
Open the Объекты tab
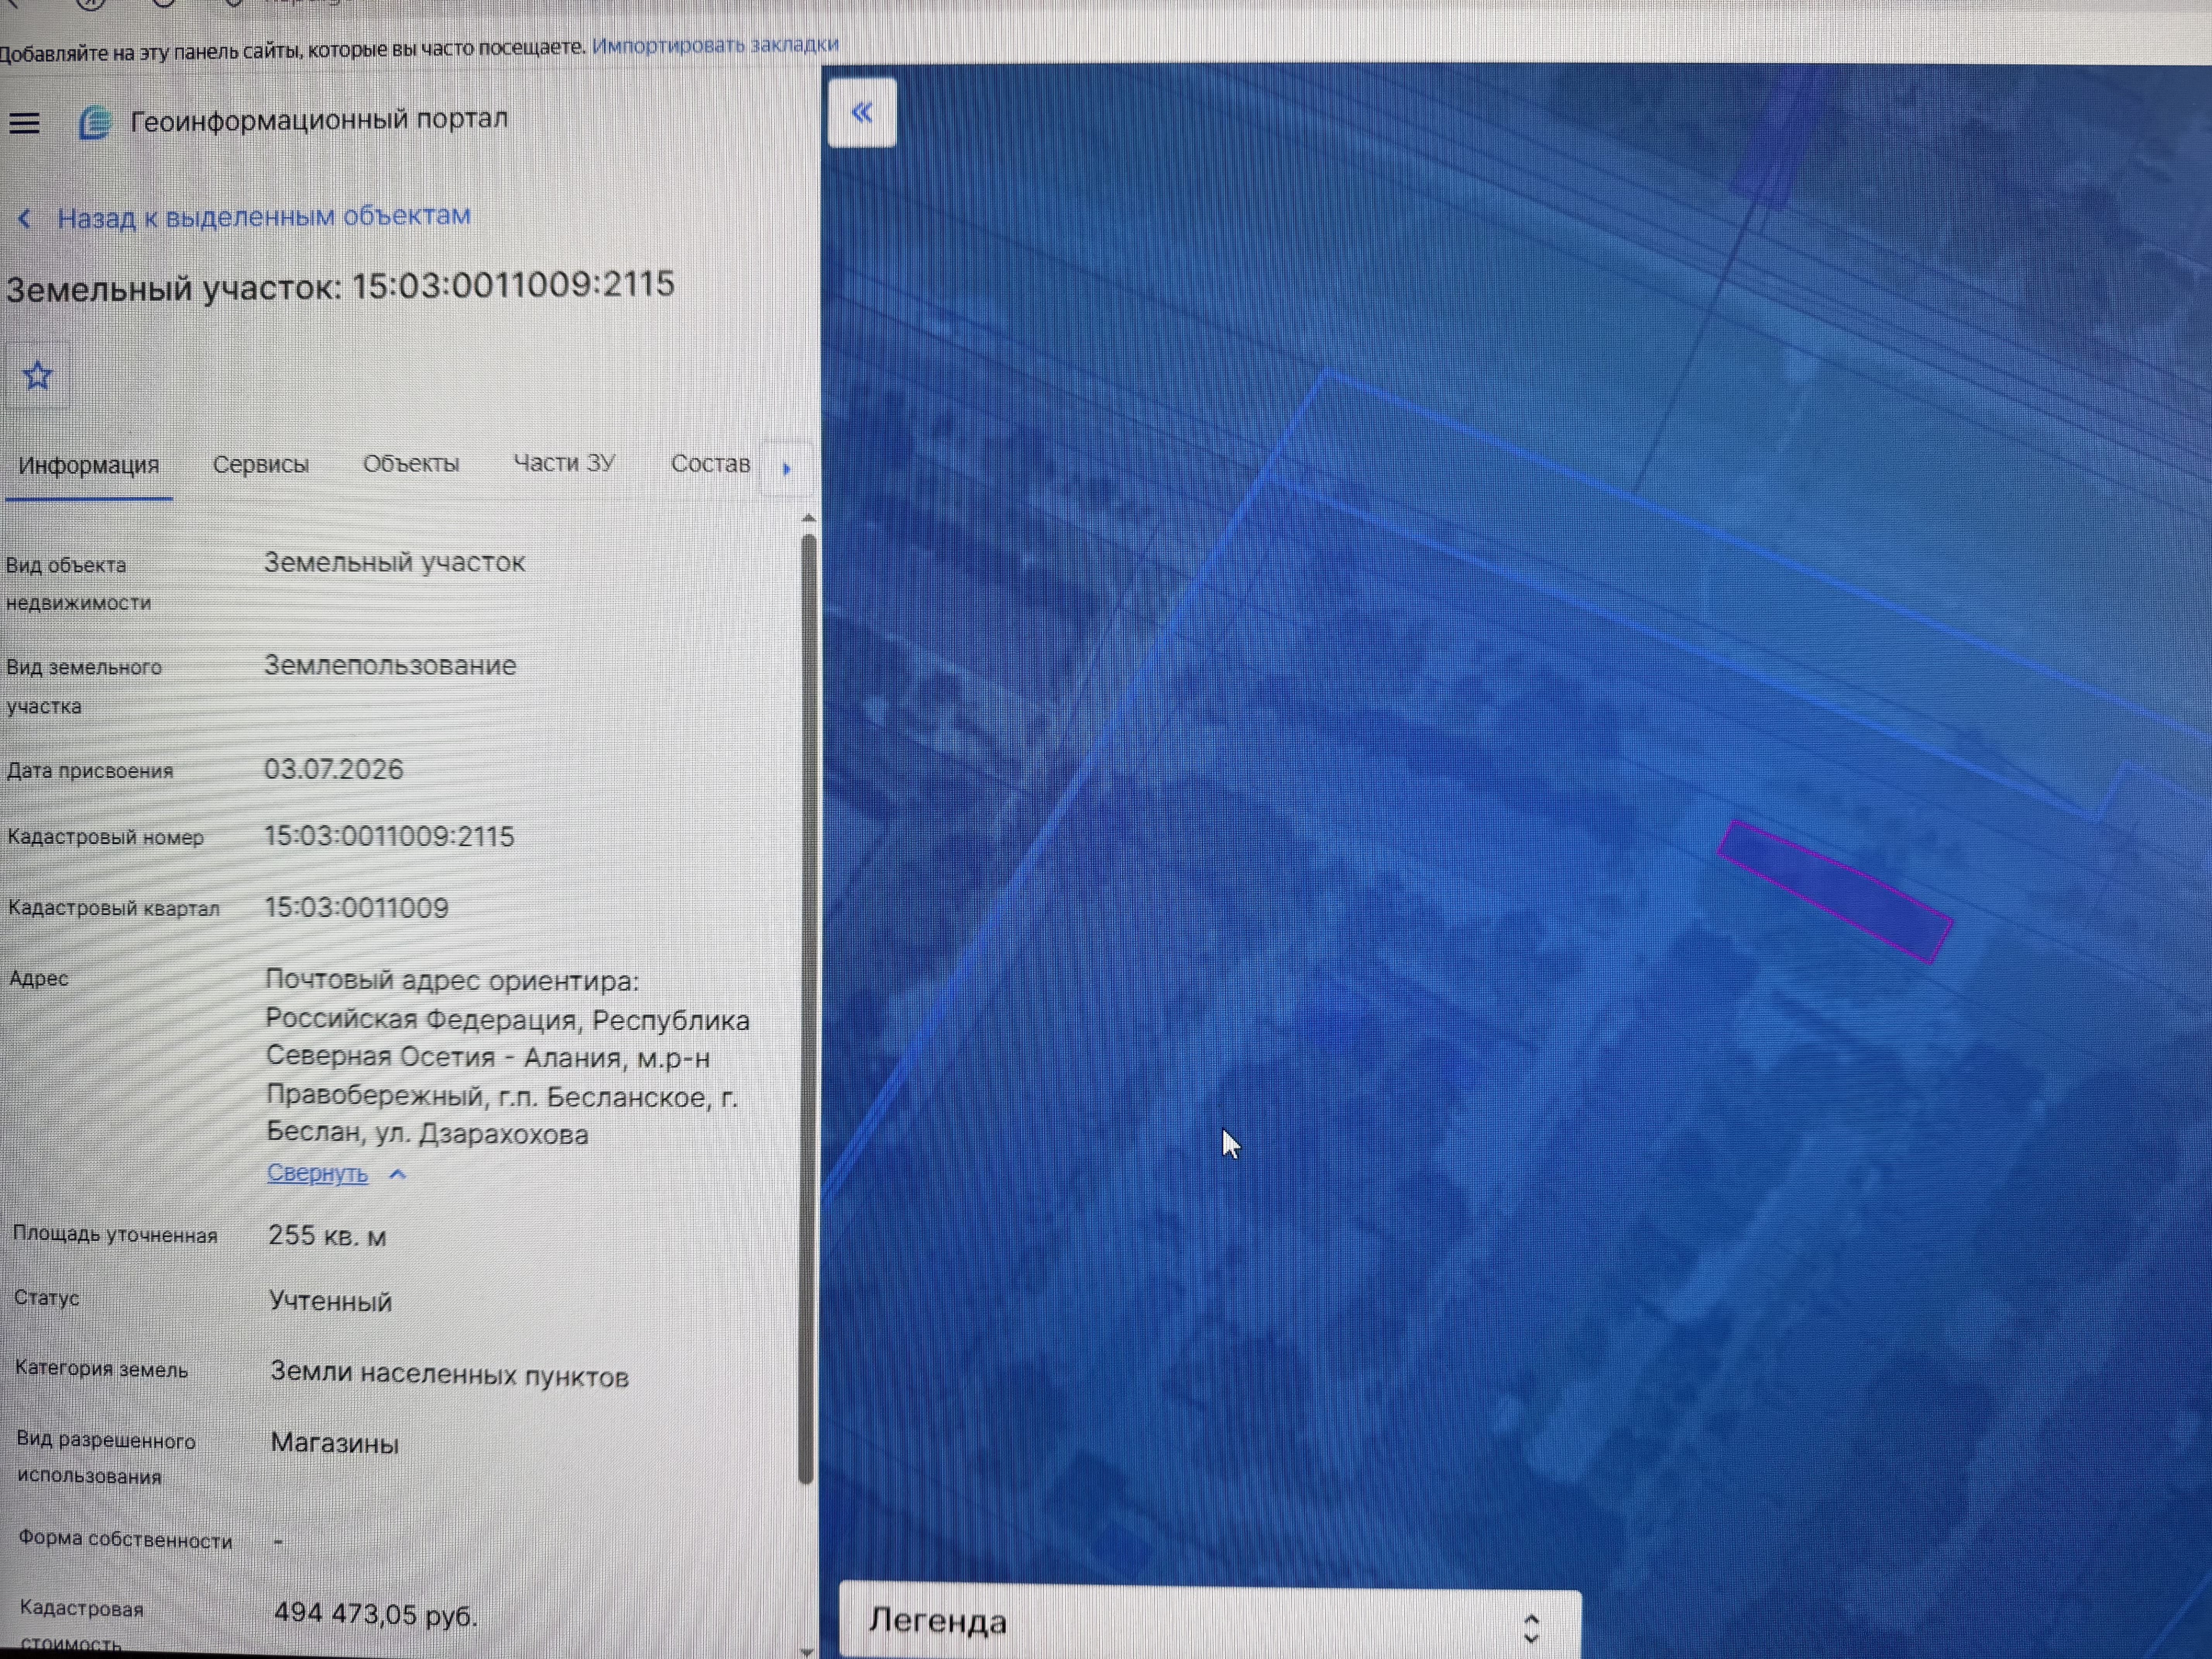[x=411, y=463]
